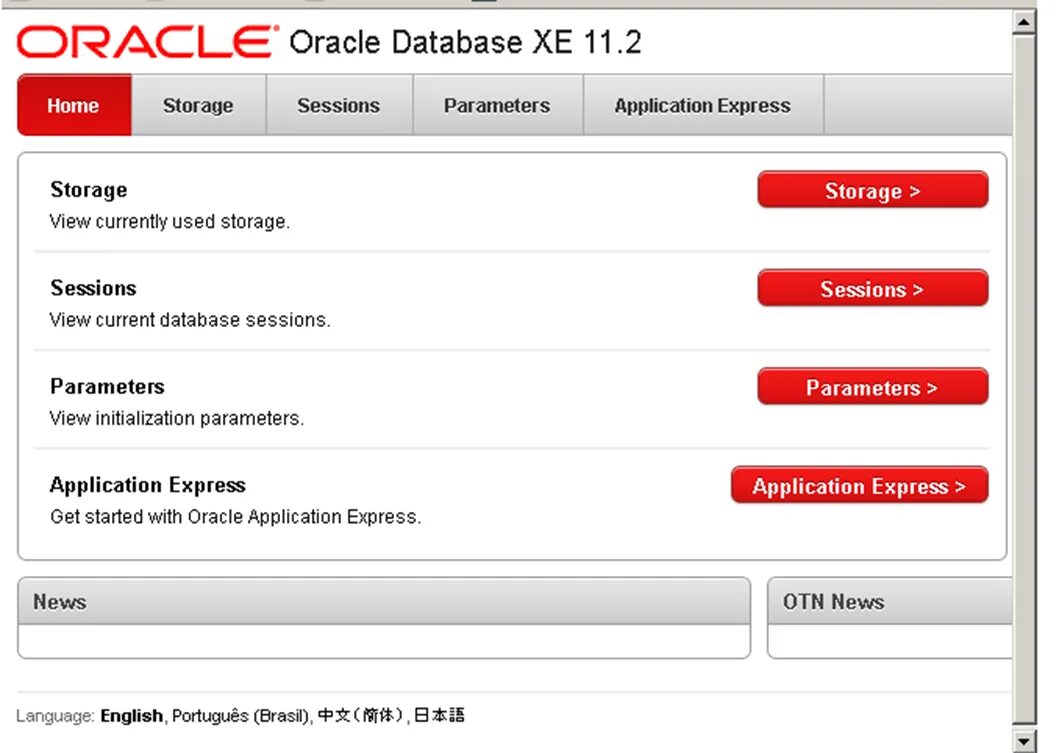Switch to the Storage tab
The image size is (1059, 753).
point(199,105)
